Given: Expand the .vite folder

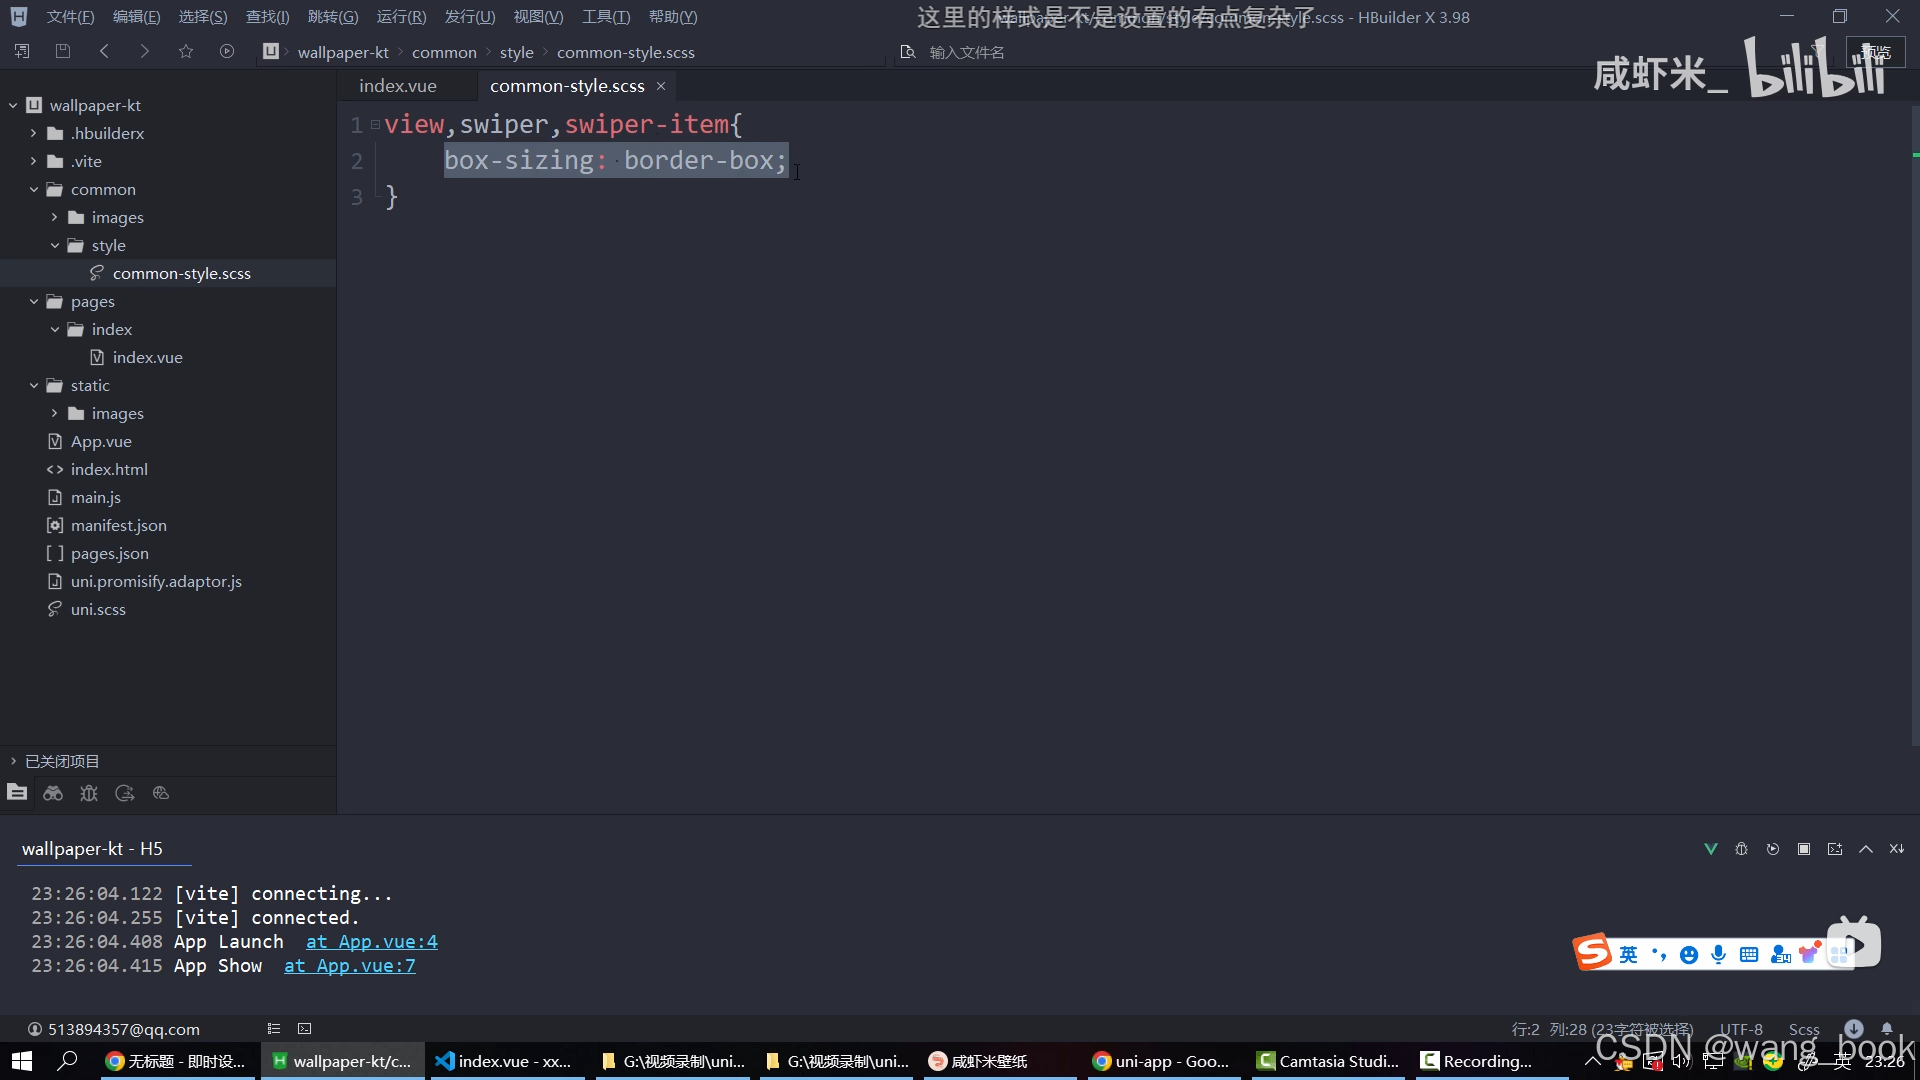Looking at the screenshot, I should click(x=33, y=161).
